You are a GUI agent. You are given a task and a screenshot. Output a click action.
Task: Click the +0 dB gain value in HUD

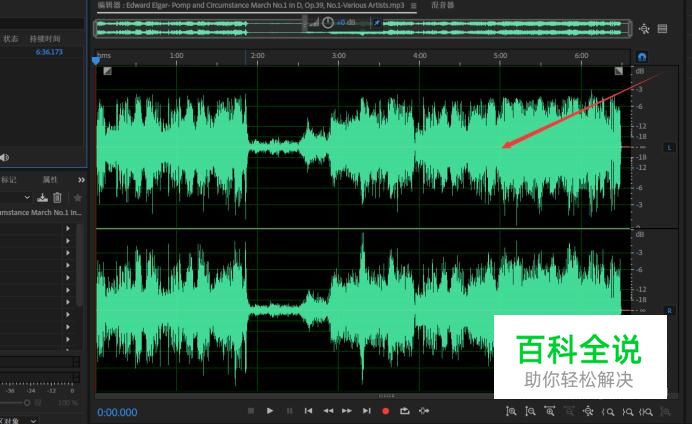tap(346, 22)
